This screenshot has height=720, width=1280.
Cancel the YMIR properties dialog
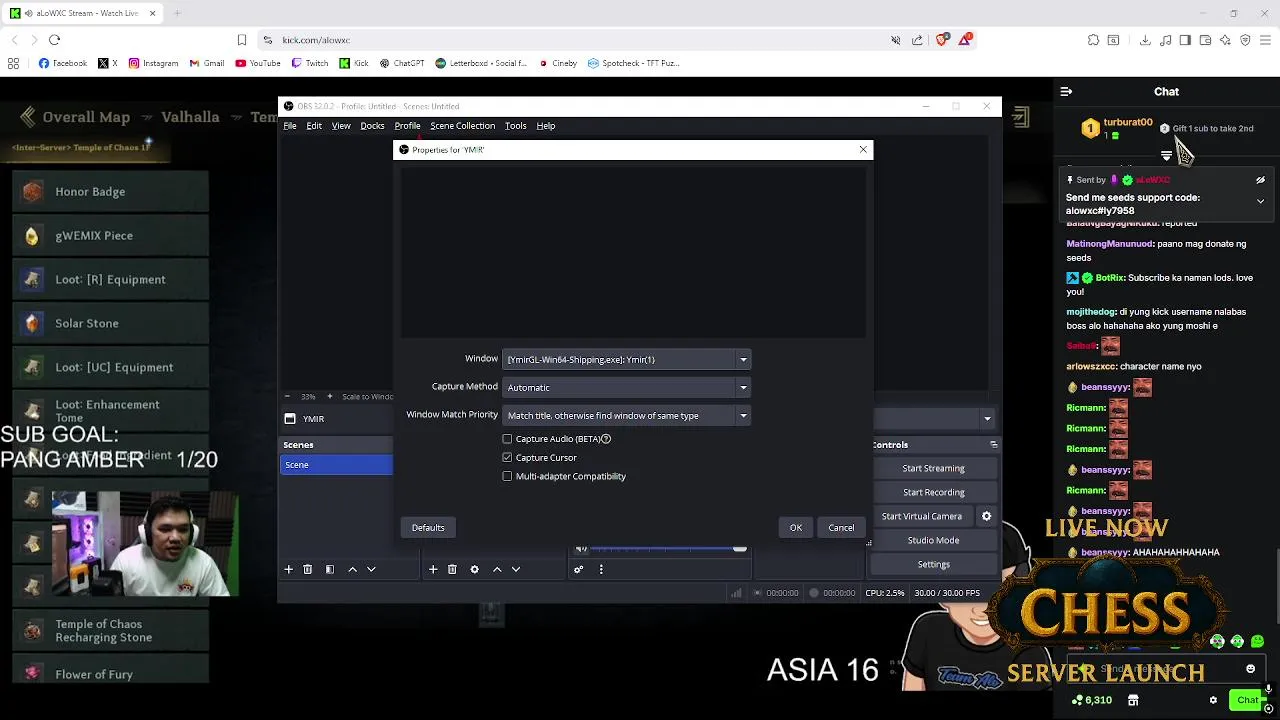pyautogui.click(x=841, y=528)
